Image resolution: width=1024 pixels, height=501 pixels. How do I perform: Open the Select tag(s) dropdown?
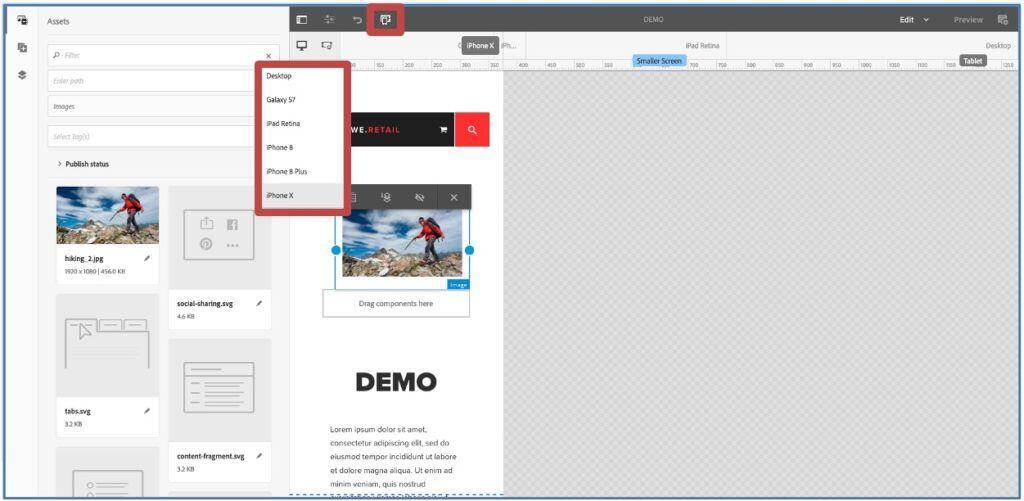point(163,136)
